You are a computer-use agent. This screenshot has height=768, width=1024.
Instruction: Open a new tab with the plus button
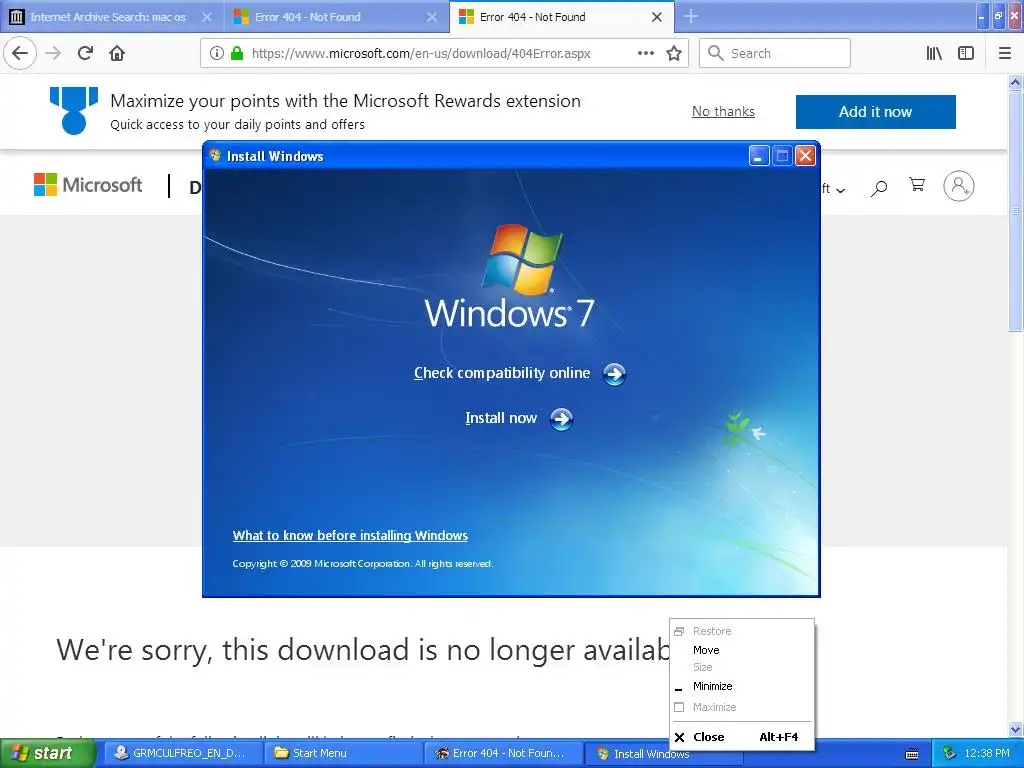(x=691, y=16)
